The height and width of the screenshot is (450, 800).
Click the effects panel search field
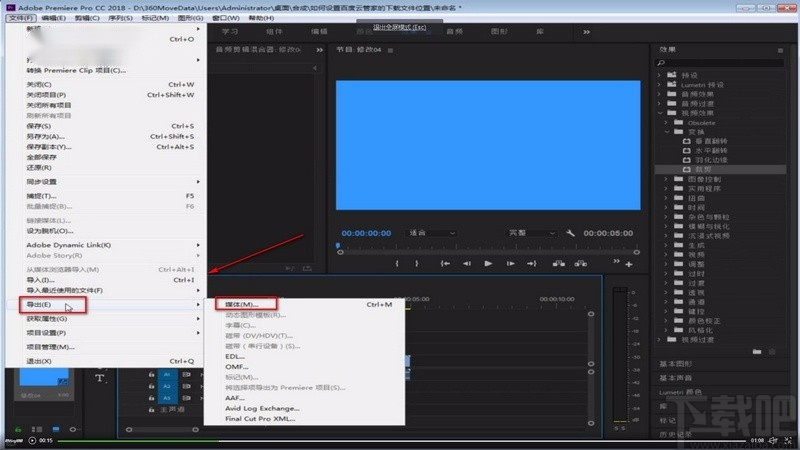point(720,62)
